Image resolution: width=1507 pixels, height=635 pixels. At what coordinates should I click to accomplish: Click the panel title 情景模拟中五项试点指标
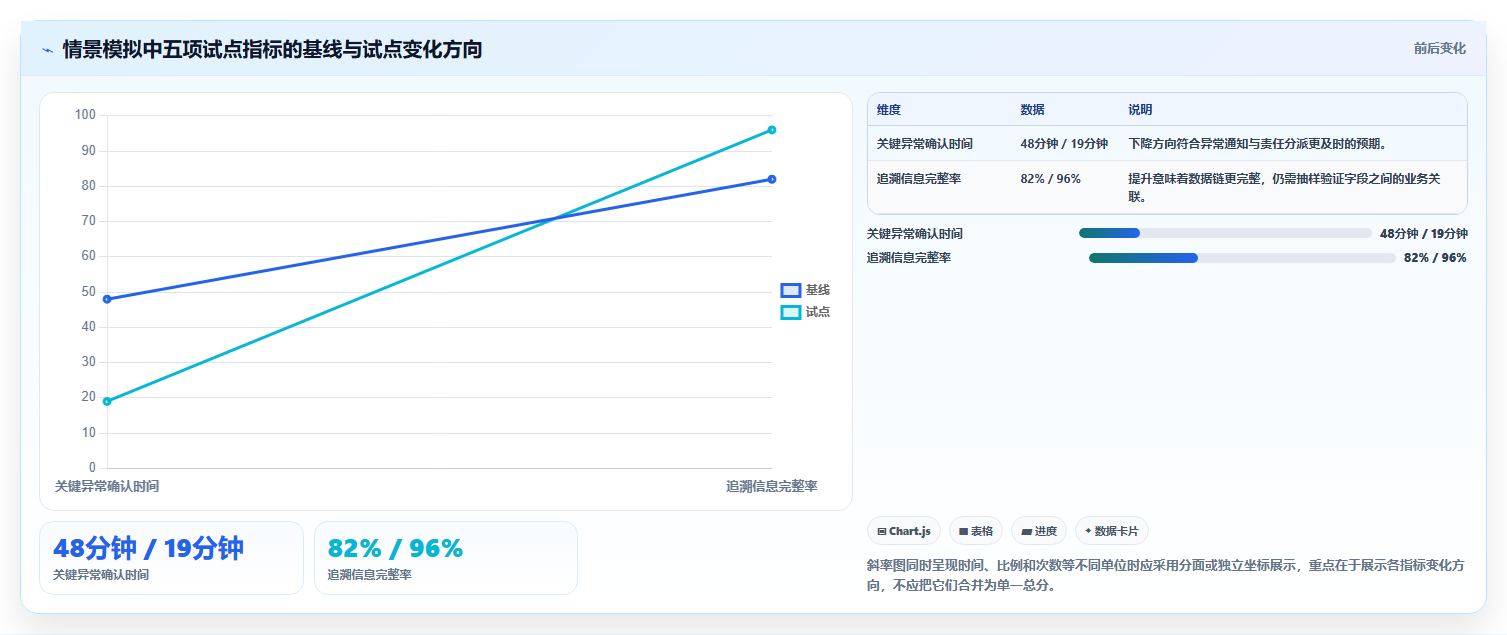(272, 49)
